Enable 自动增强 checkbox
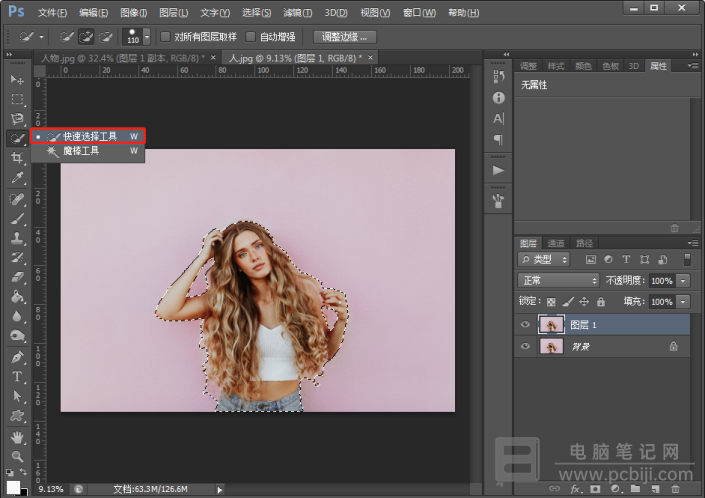705x498 pixels. tap(251, 36)
